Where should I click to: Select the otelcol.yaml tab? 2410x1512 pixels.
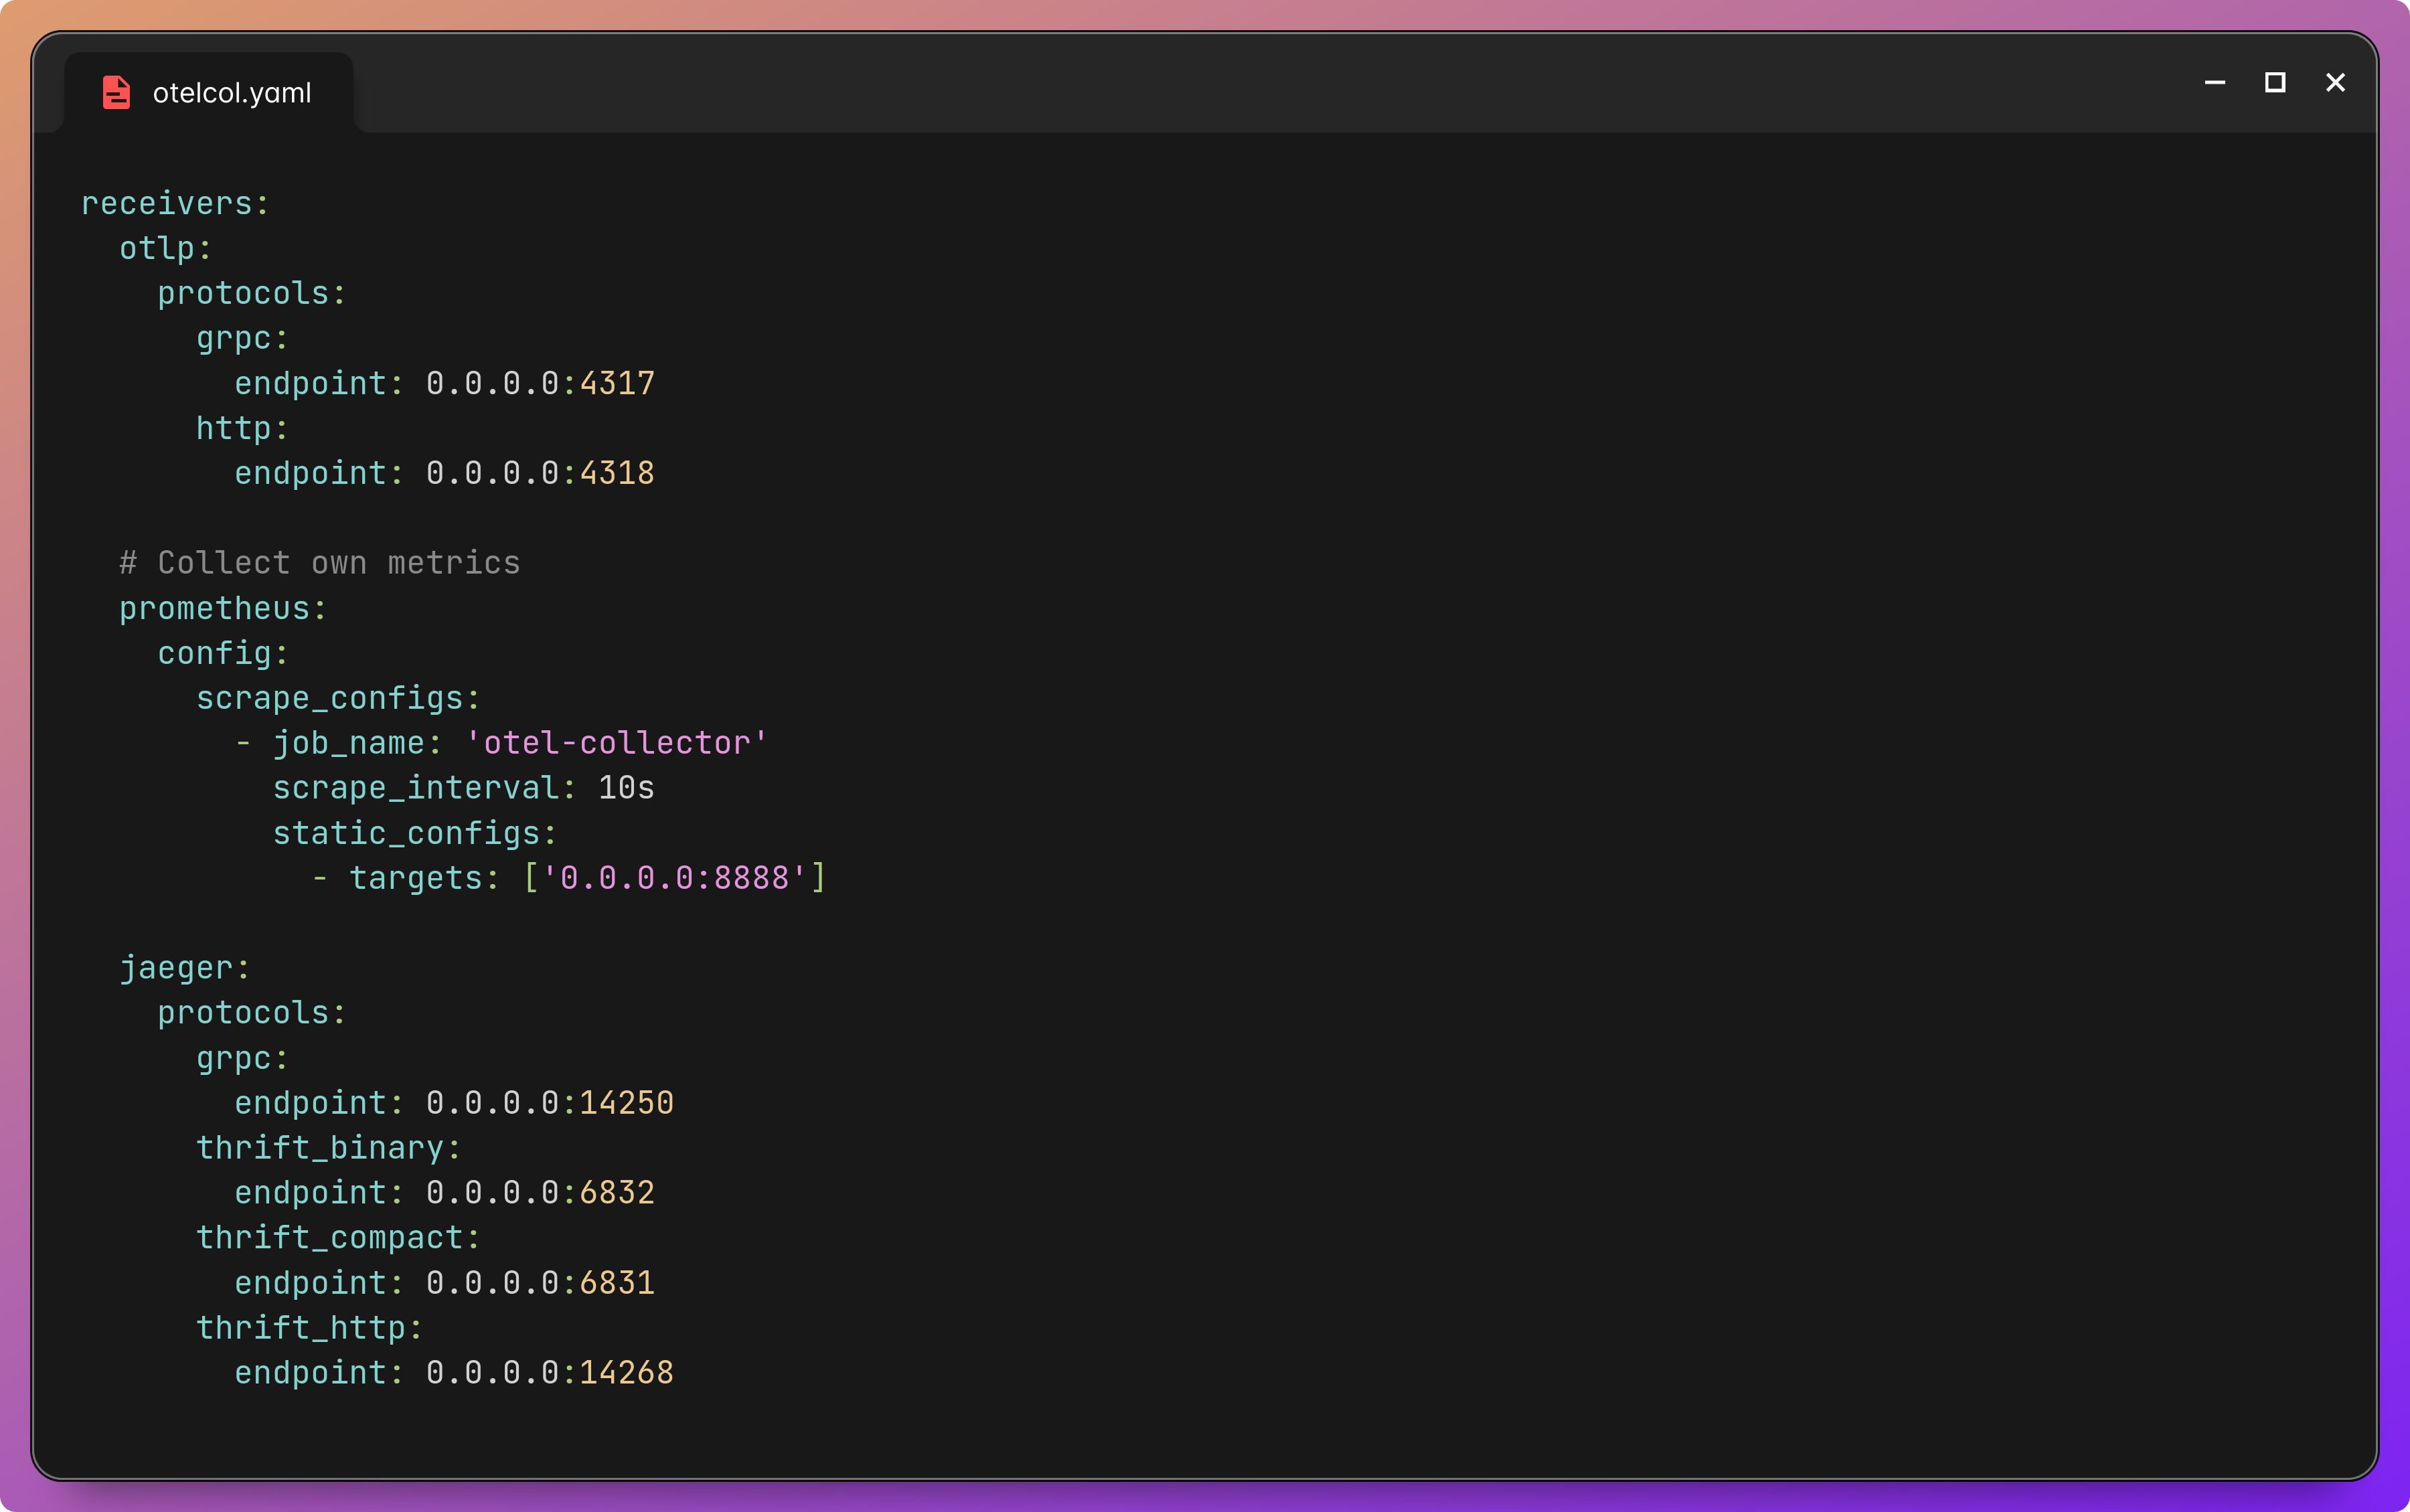point(231,91)
